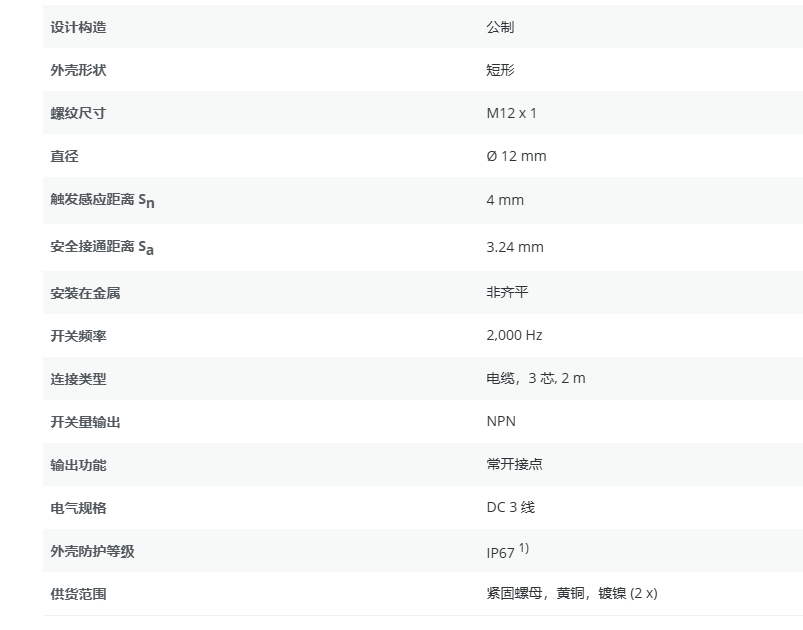Click the 常开接点 value text
803x630 pixels.
click(514, 465)
